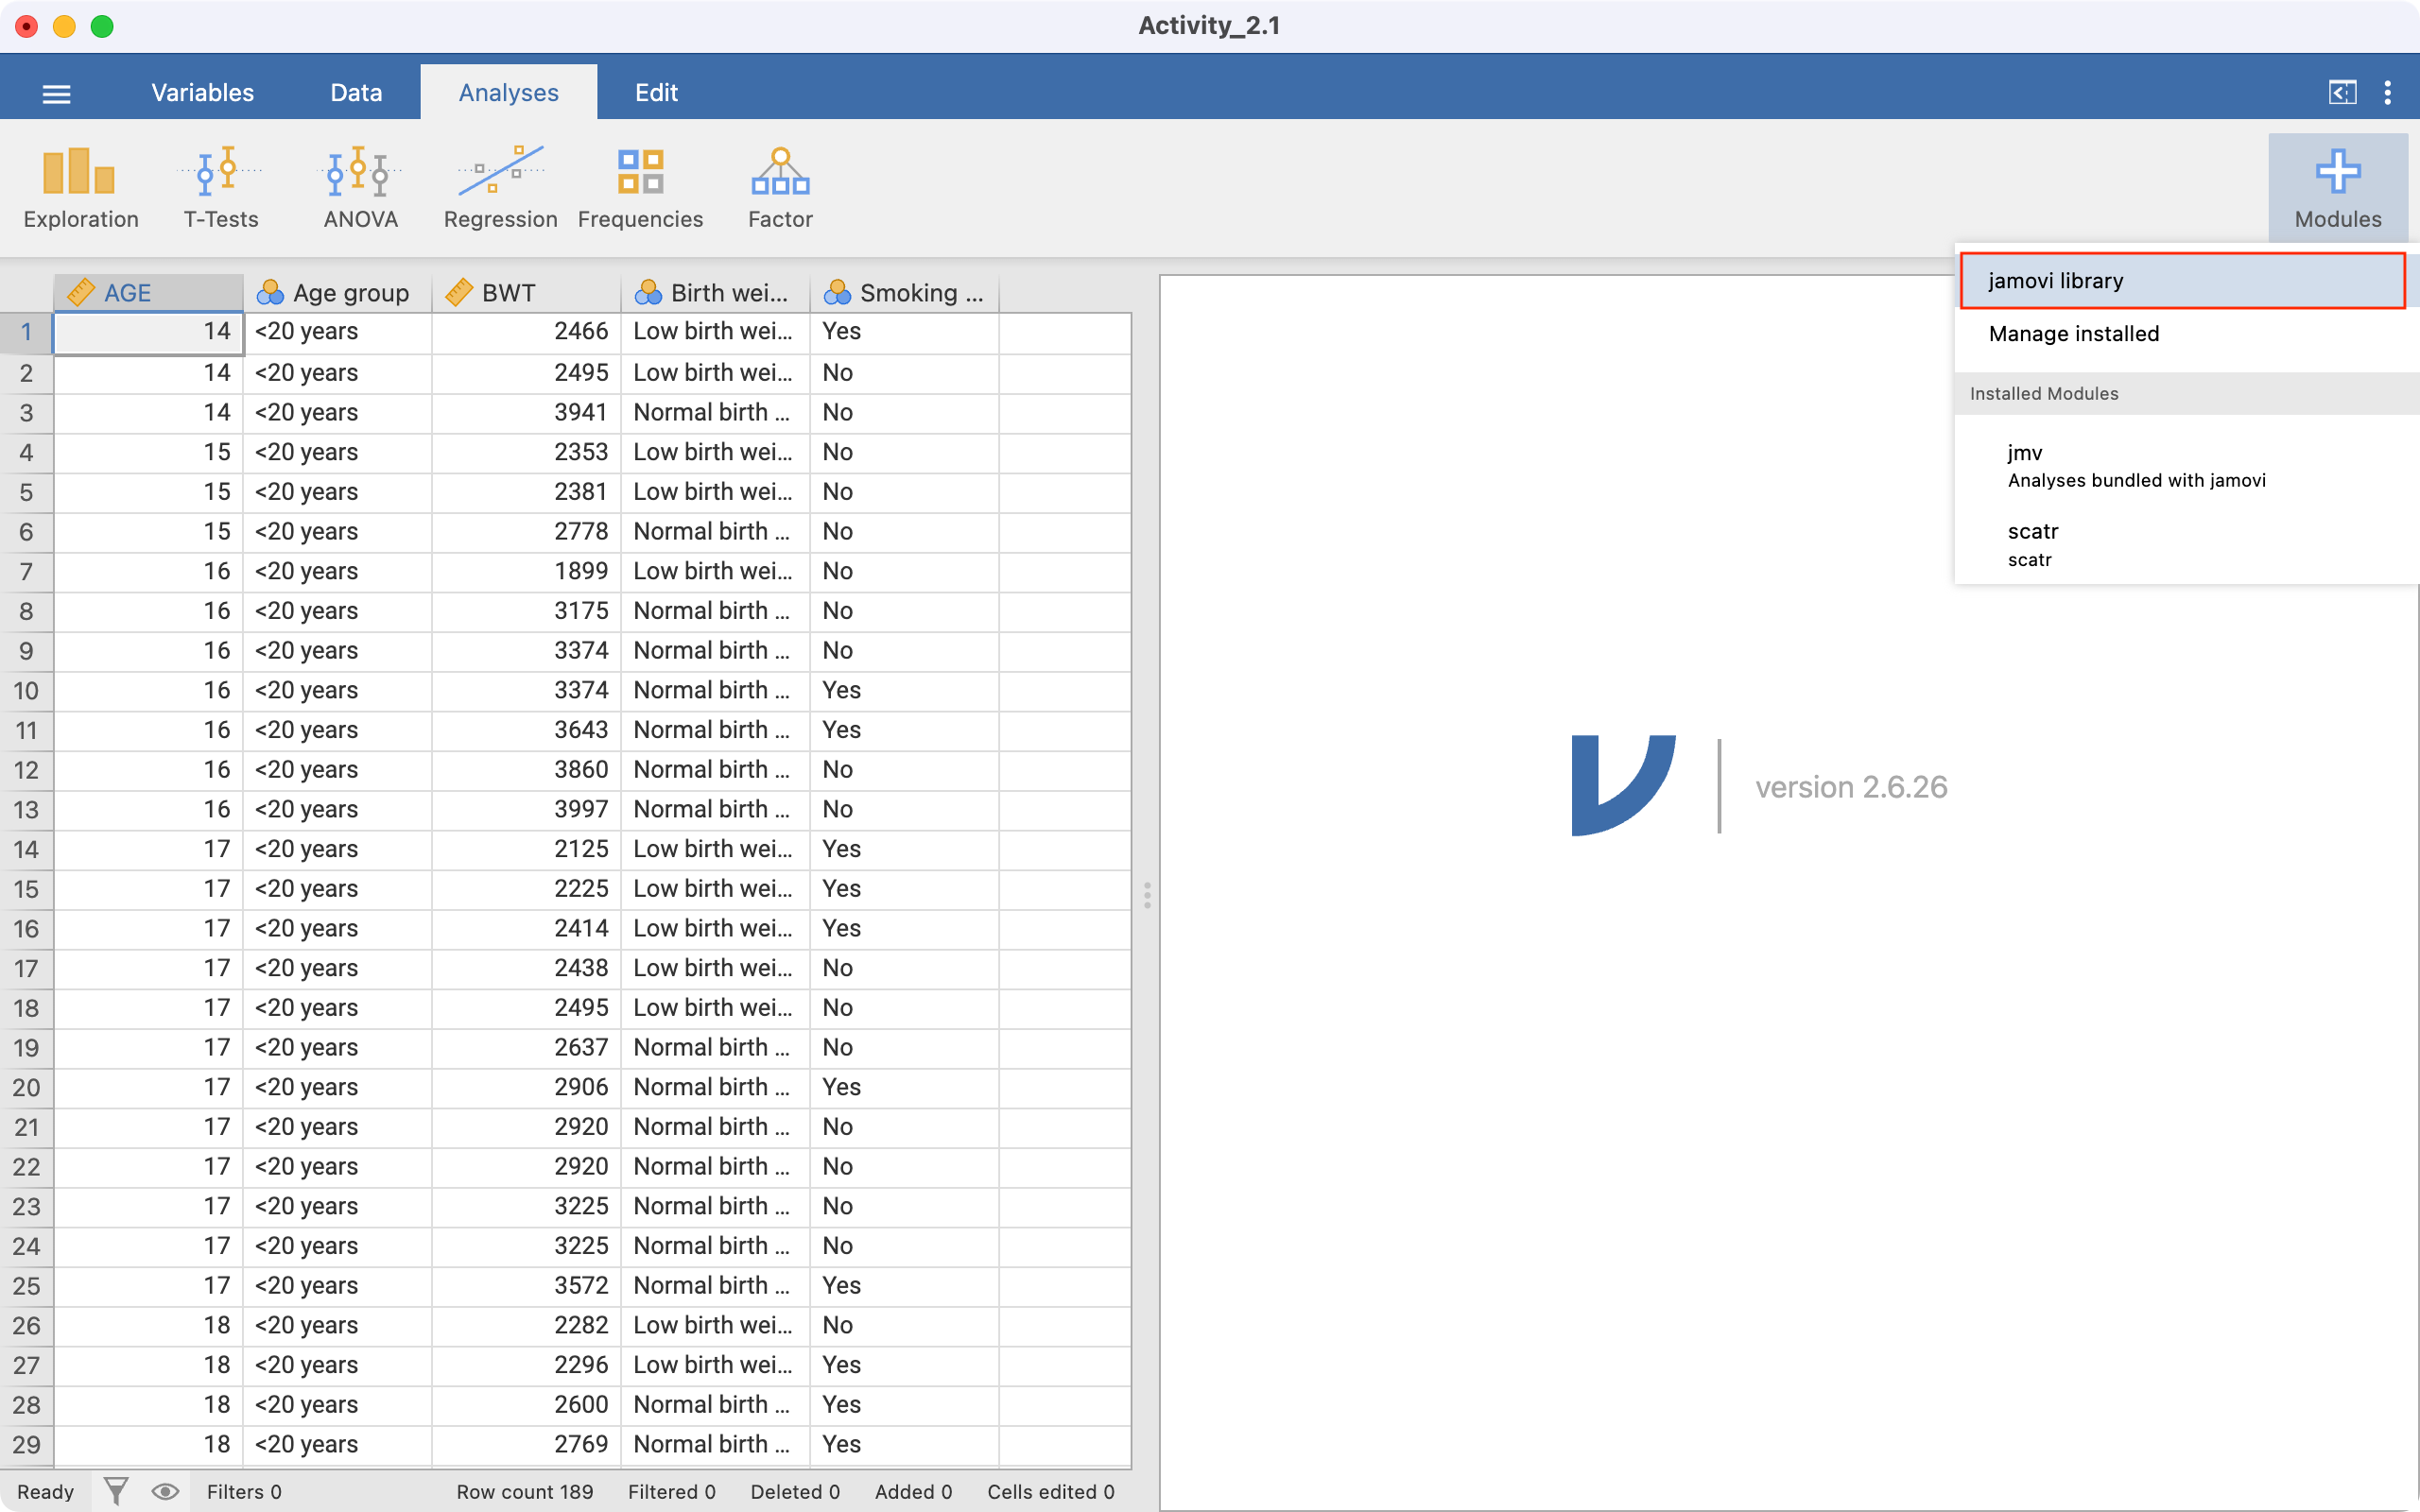Select the jmv installed module entry
2420x1512 pixels.
(x=2136, y=466)
